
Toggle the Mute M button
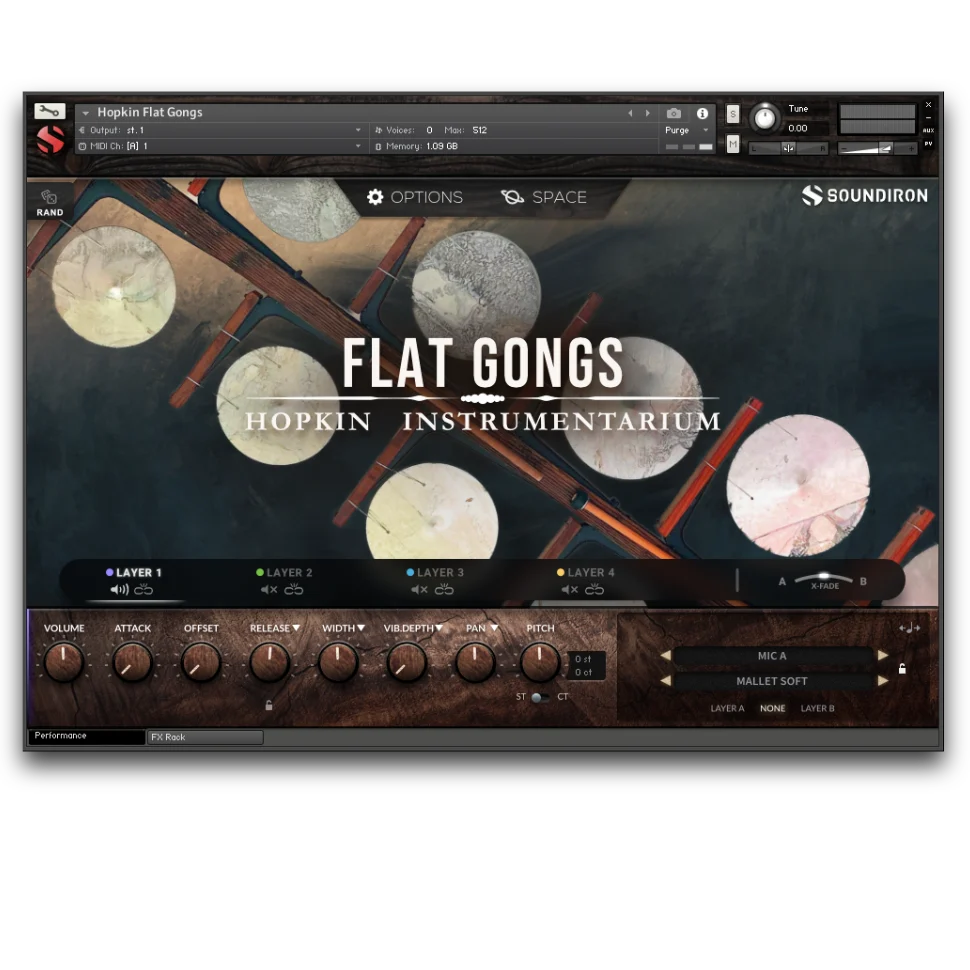tap(732, 144)
